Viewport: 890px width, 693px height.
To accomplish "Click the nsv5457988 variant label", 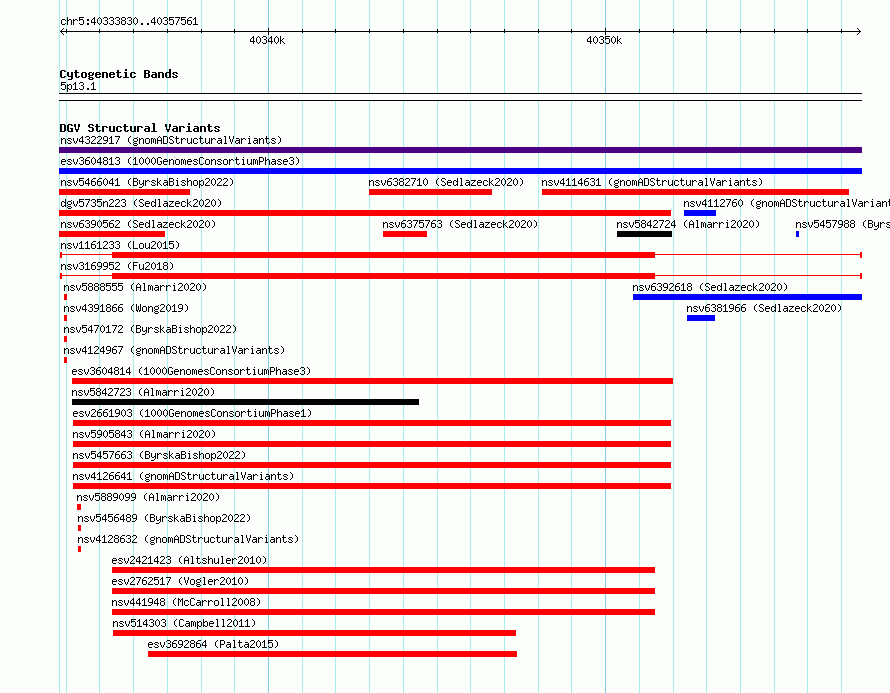I will (x=842, y=224).
